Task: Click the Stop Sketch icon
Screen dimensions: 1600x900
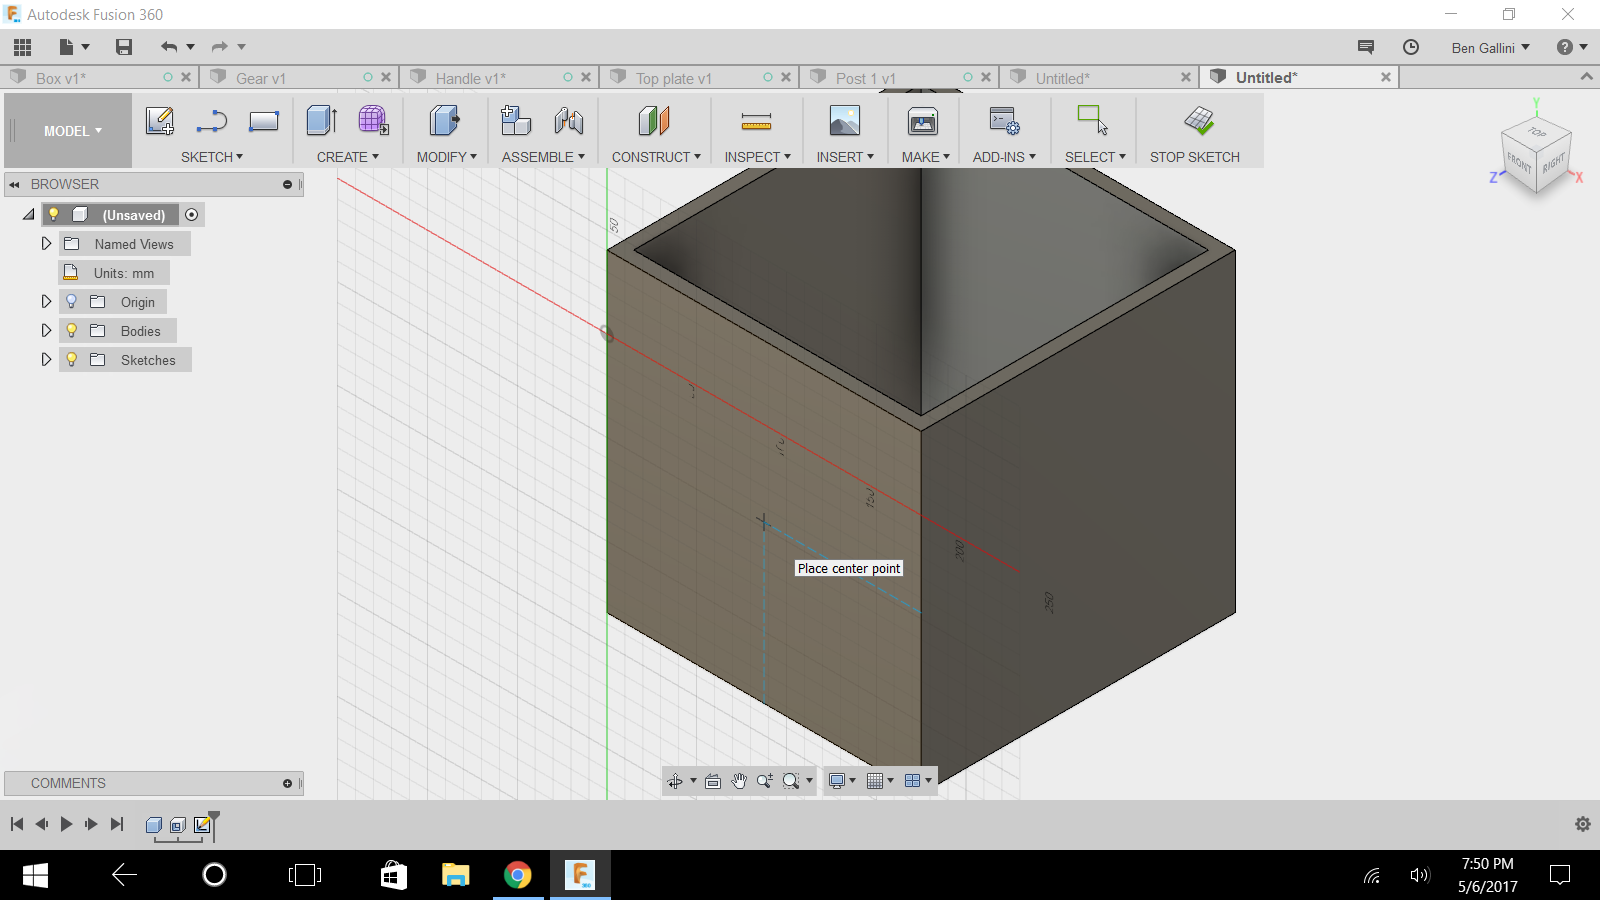Action: [1199, 121]
